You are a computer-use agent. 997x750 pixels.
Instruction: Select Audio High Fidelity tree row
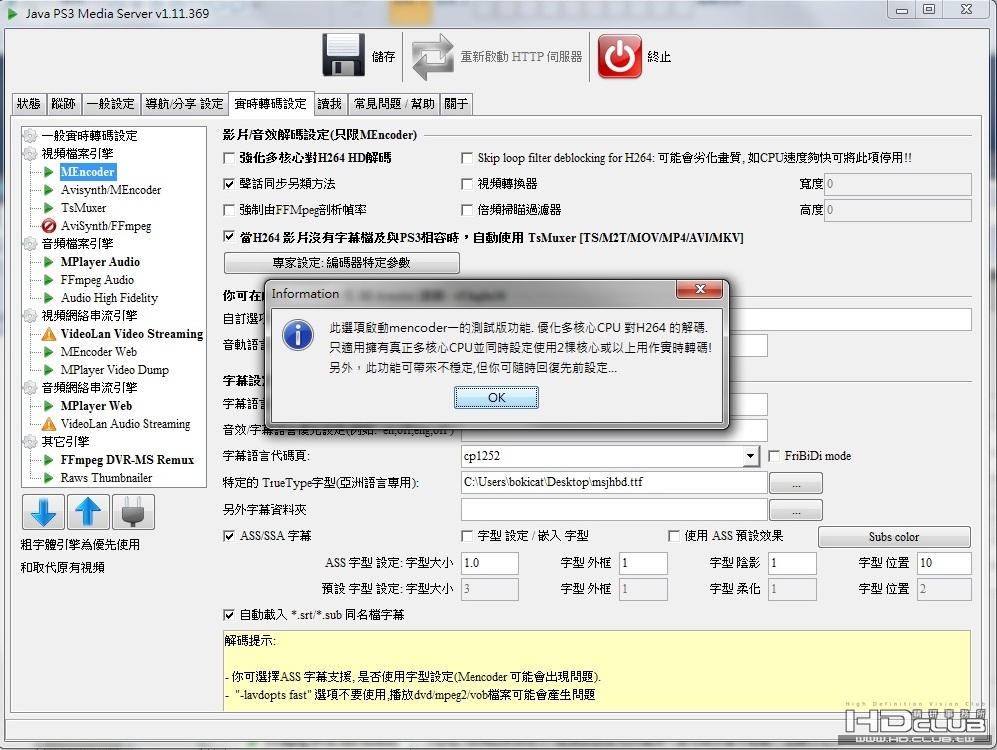coord(109,297)
